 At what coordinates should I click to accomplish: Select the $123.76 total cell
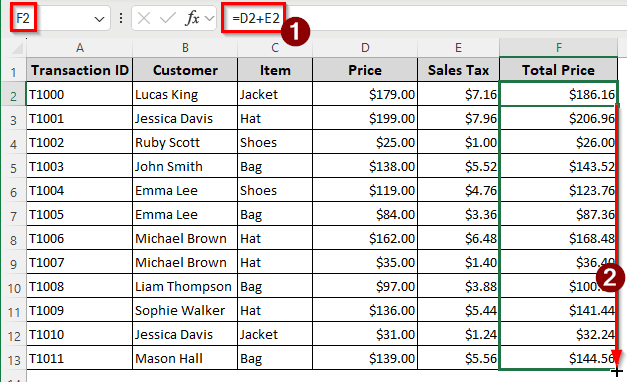pyautogui.click(x=559, y=190)
